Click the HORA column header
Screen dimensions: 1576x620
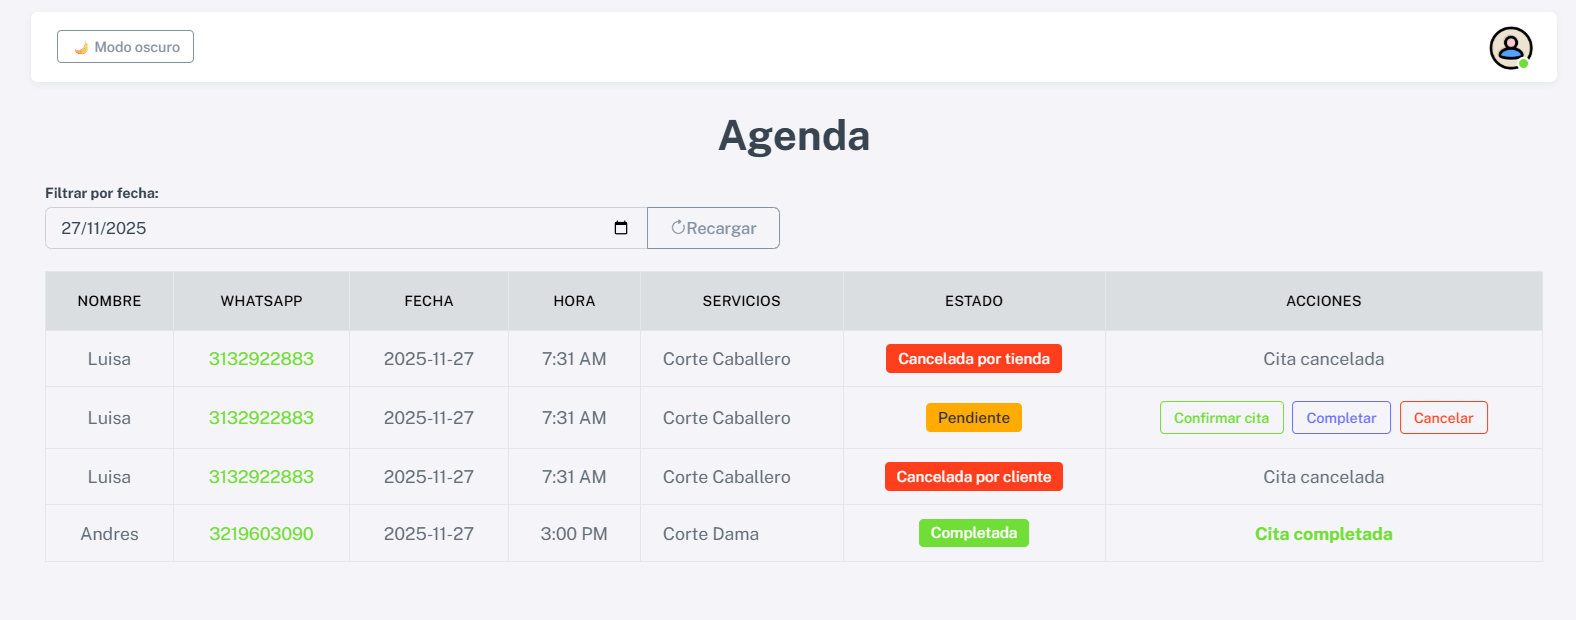574,301
